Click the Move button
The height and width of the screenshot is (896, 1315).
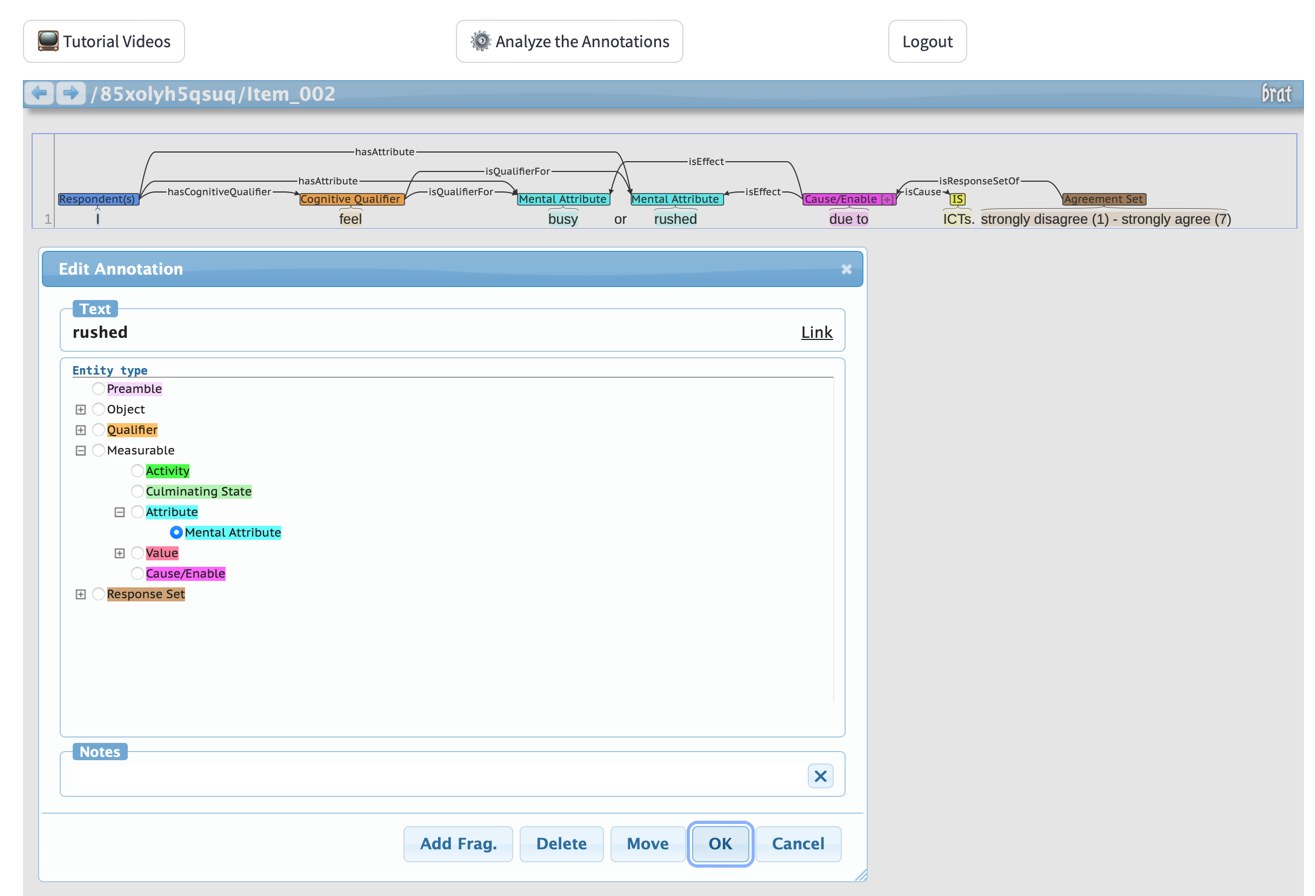[647, 843]
